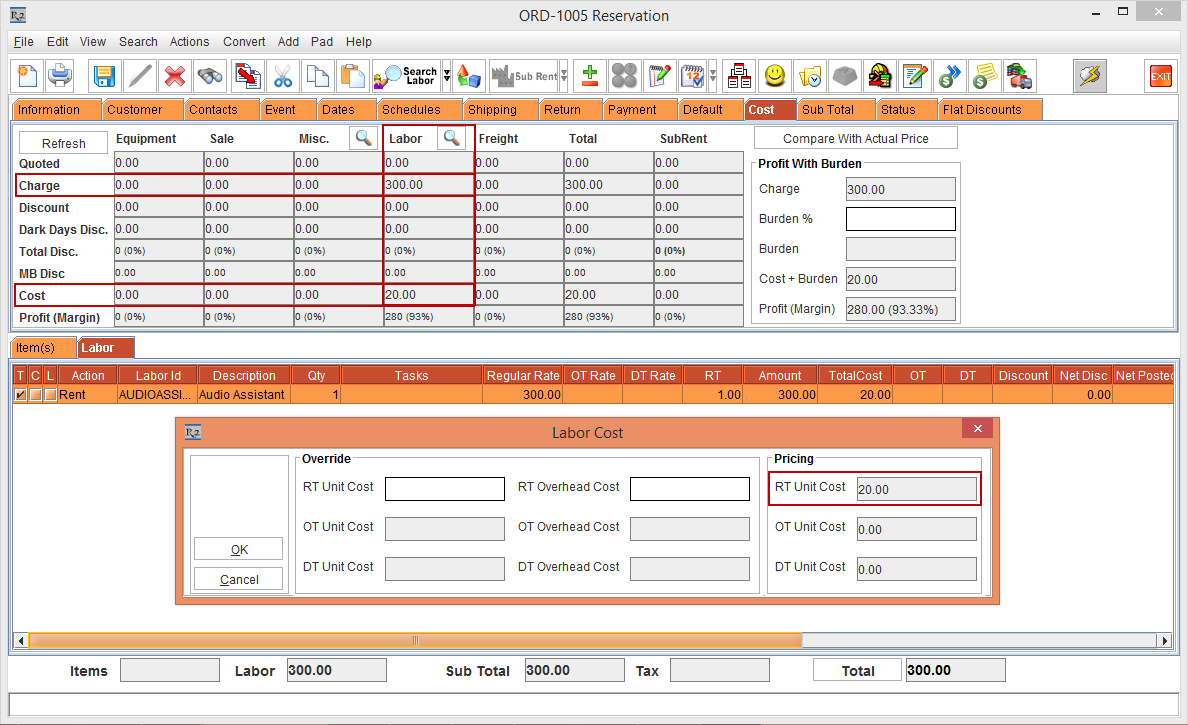Click the red EXIT icon

(x=1160, y=76)
